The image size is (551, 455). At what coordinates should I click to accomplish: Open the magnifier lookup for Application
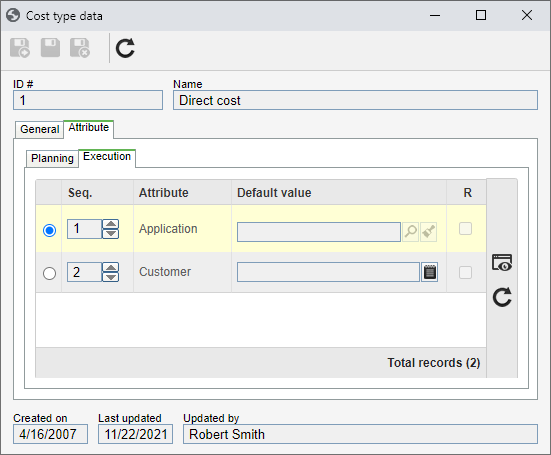pos(410,232)
